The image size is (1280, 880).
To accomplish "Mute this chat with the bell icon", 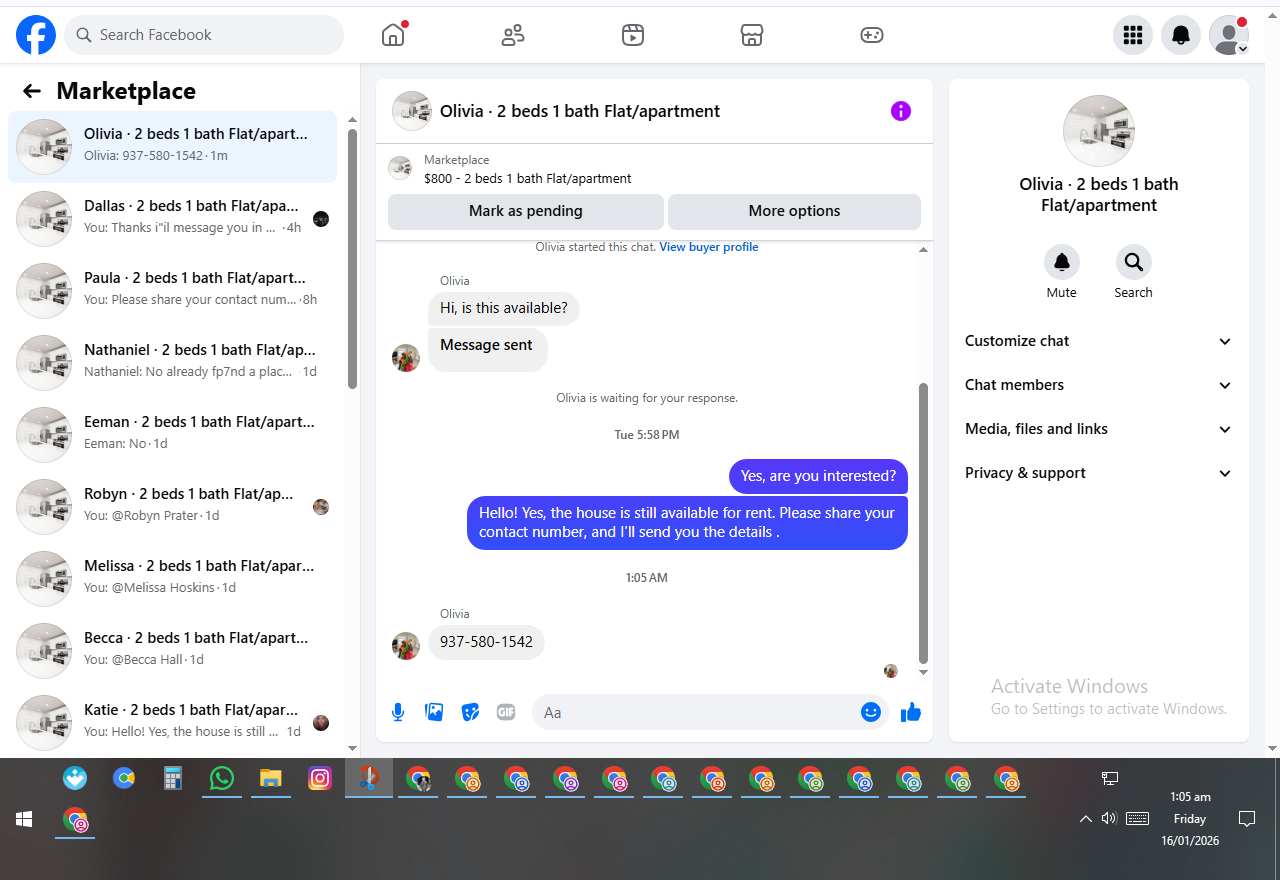I will tap(1062, 262).
